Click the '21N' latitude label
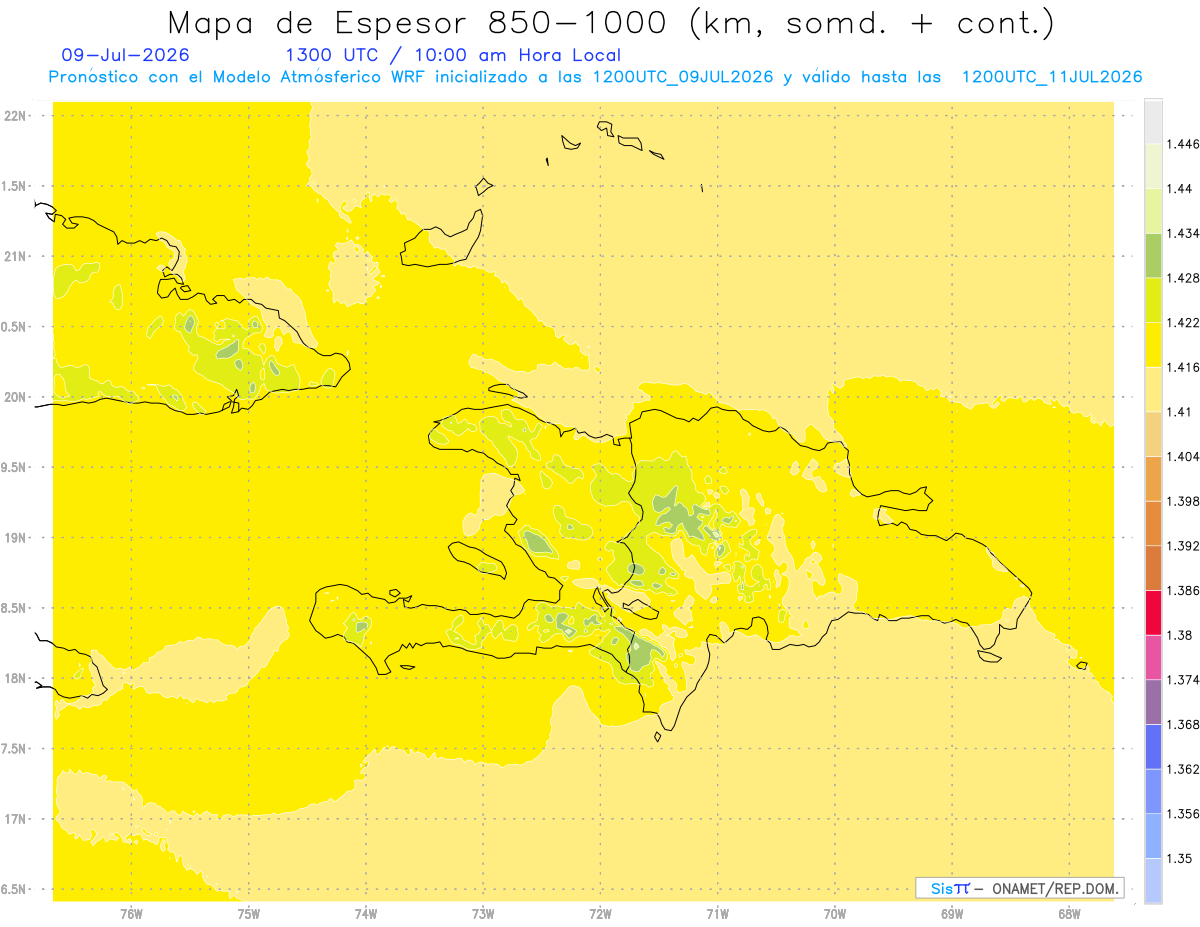 tap(15, 256)
